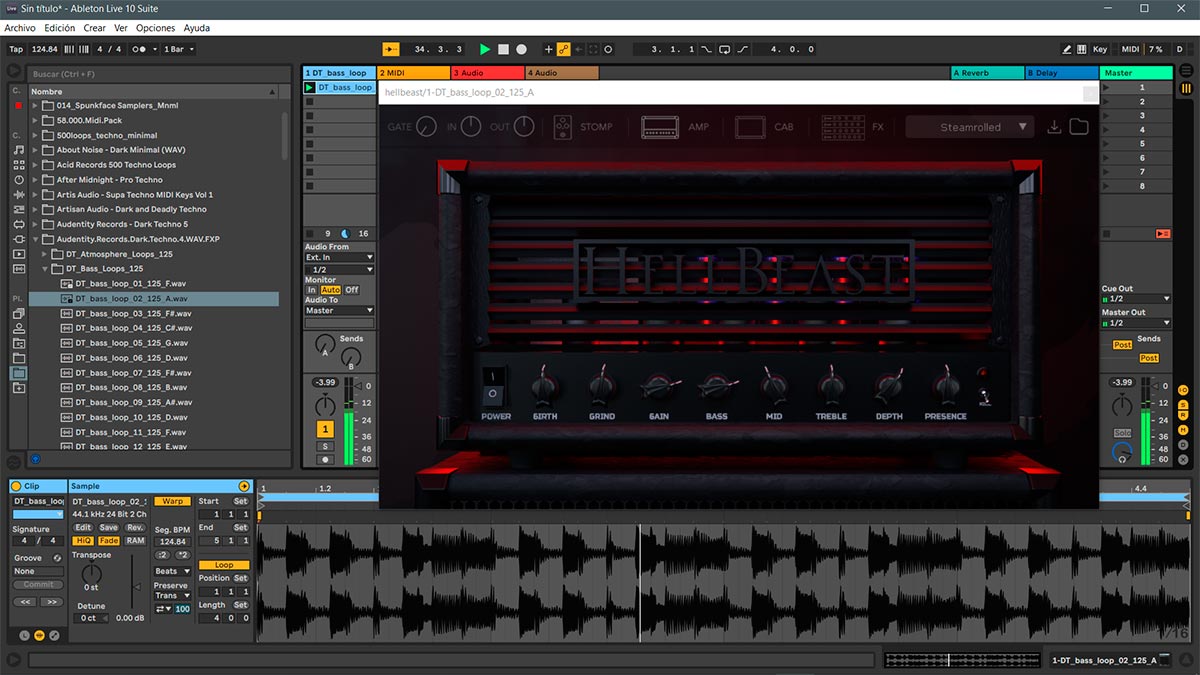Image resolution: width=1200 pixels, height=675 pixels.
Task: Click the Tap tempo button
Action: click(16, 49)
